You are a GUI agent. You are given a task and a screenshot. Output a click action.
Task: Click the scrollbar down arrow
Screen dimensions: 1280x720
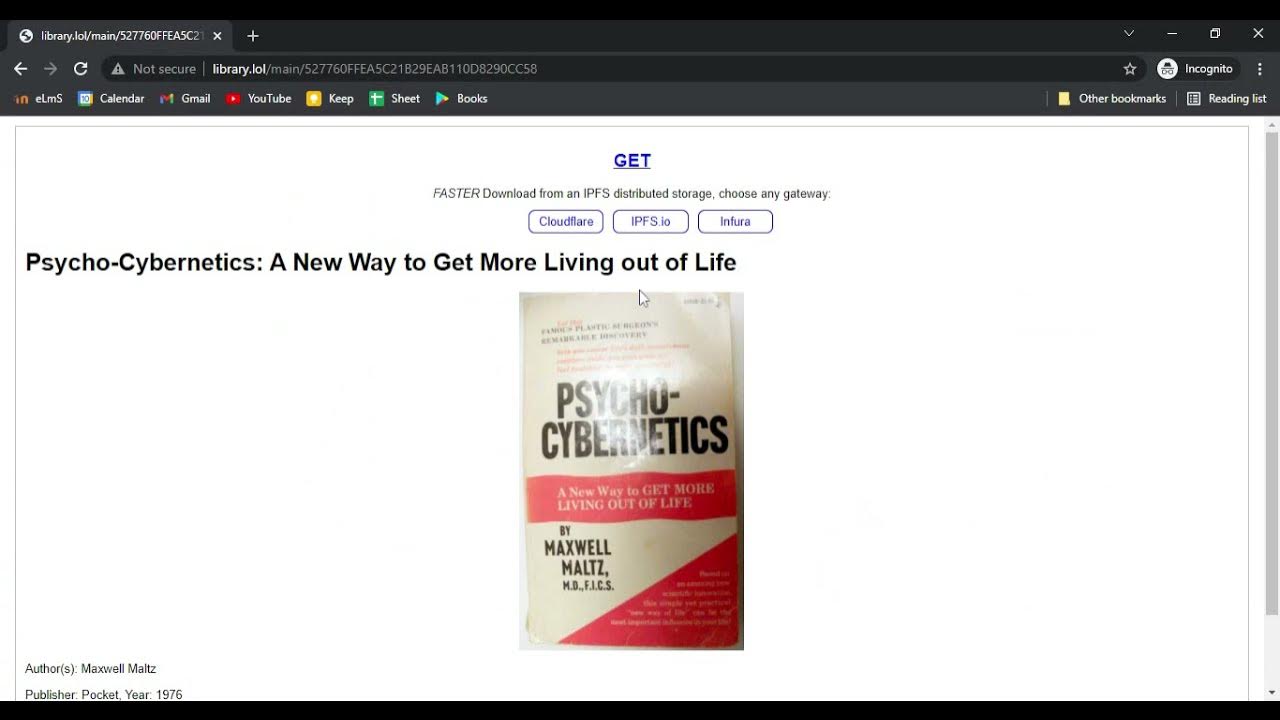click(x=1272, y=692)
